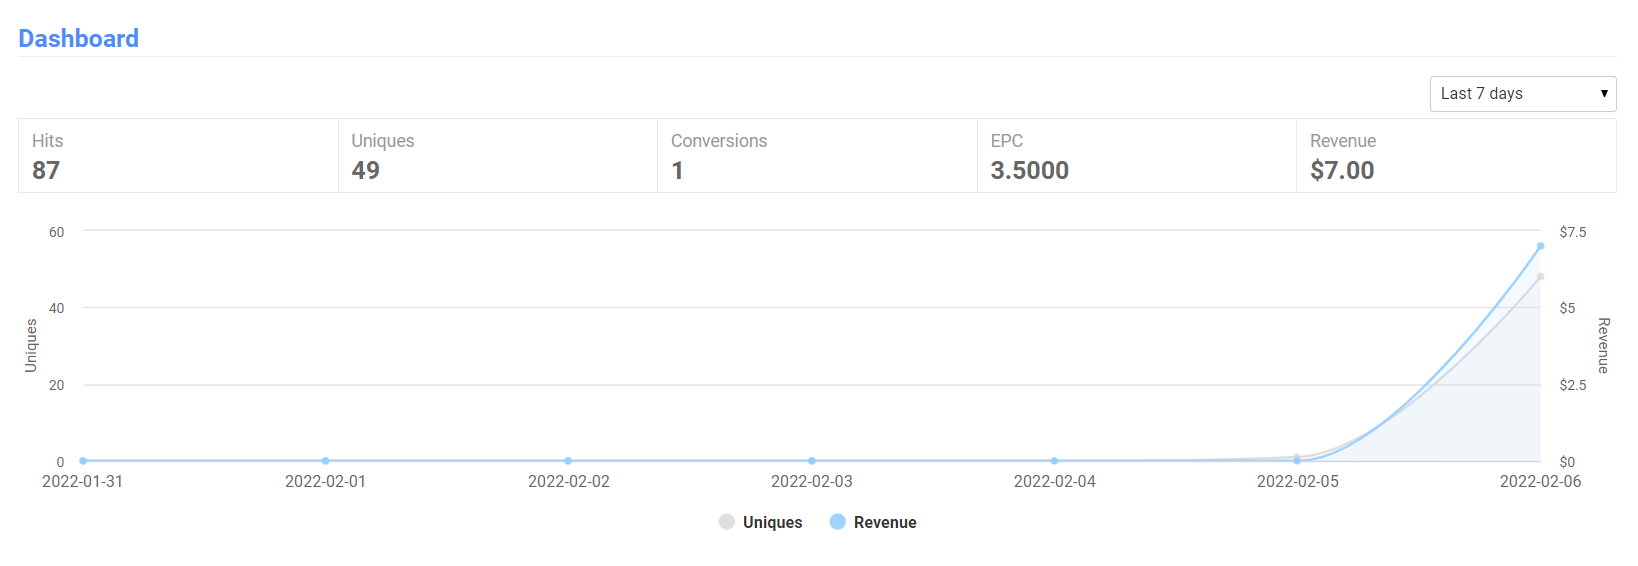Viewport: 1638px width, 566px height.
Task: Select the Hits stat card
Action: [x=178, y=156]
